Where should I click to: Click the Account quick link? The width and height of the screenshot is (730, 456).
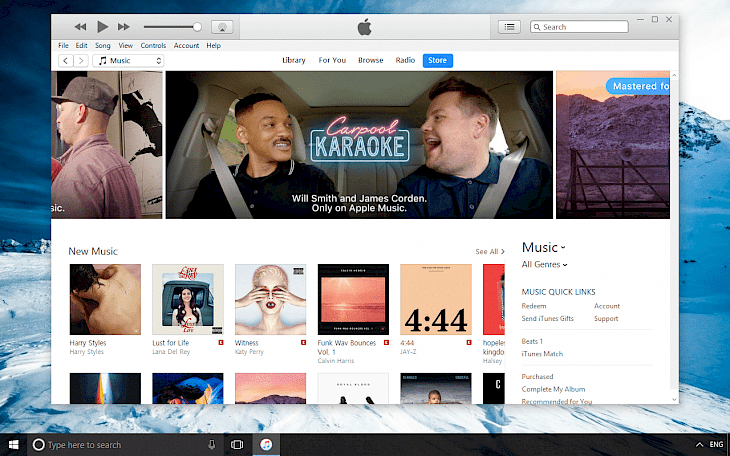[x=607, y=306]
